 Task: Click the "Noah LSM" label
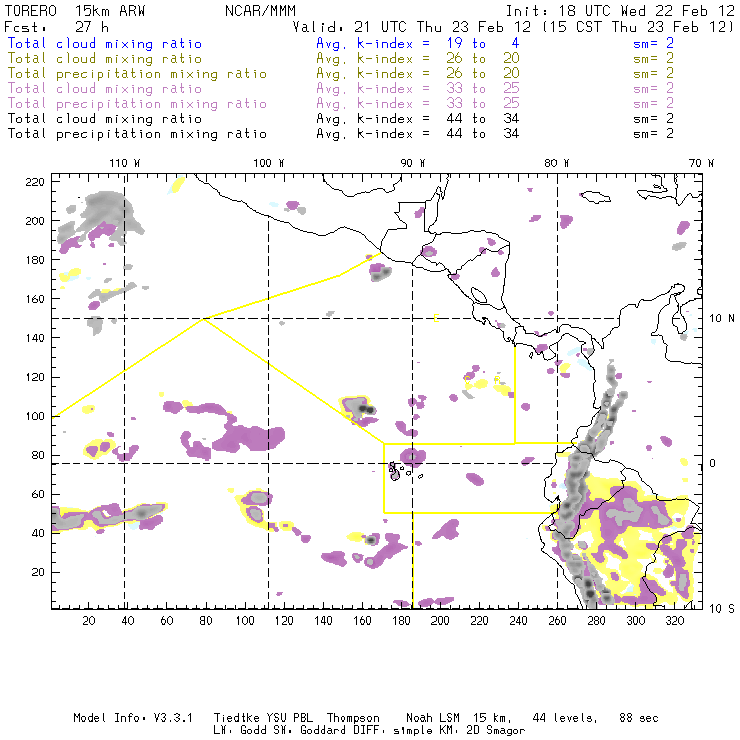coord(433,718)
